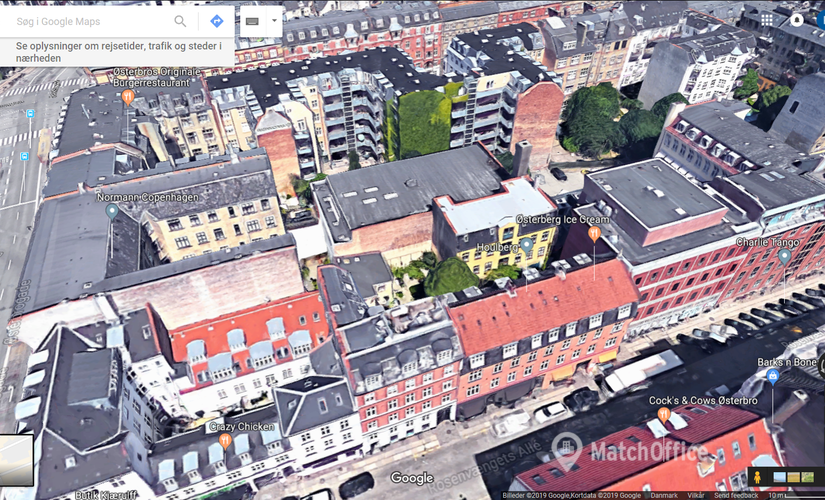Viewport: 825px width, 500px height.
Task: Click the on-screen keyboard icon
Action: tap(252, 21)
